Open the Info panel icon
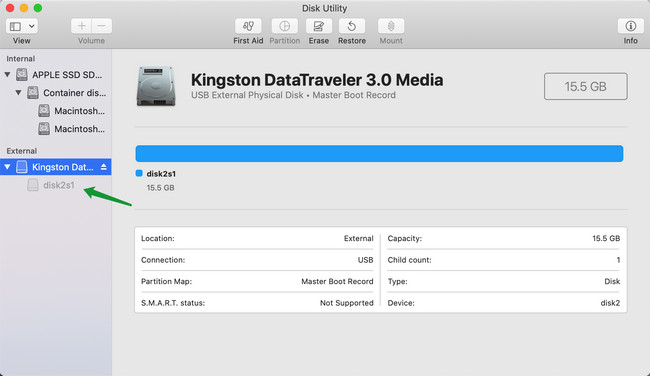The height and width of the screenshot is (376, 650). pyautogui.click(x=631, y=26)
